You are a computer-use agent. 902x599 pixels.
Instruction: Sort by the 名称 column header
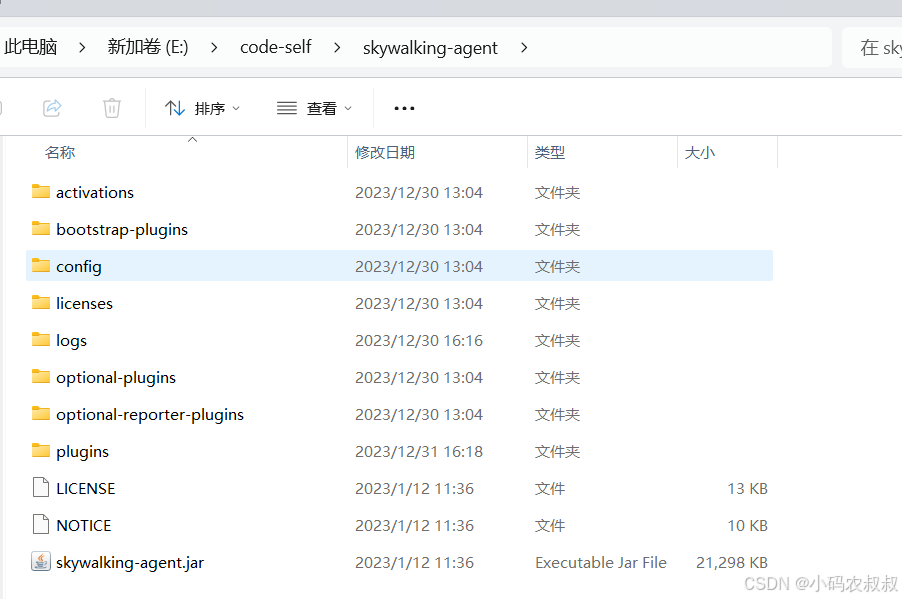click(x=60, y=152)
